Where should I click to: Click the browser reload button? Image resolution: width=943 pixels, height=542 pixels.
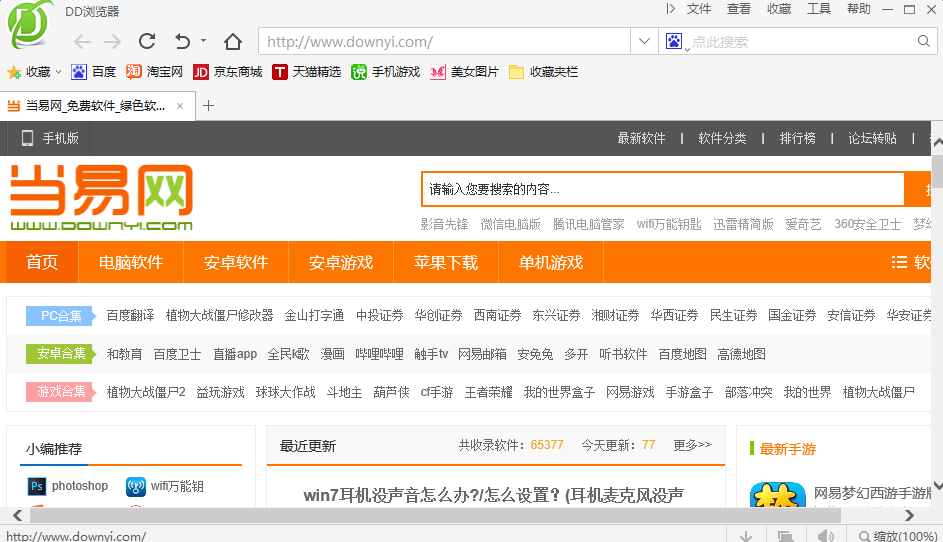point(147,41)
